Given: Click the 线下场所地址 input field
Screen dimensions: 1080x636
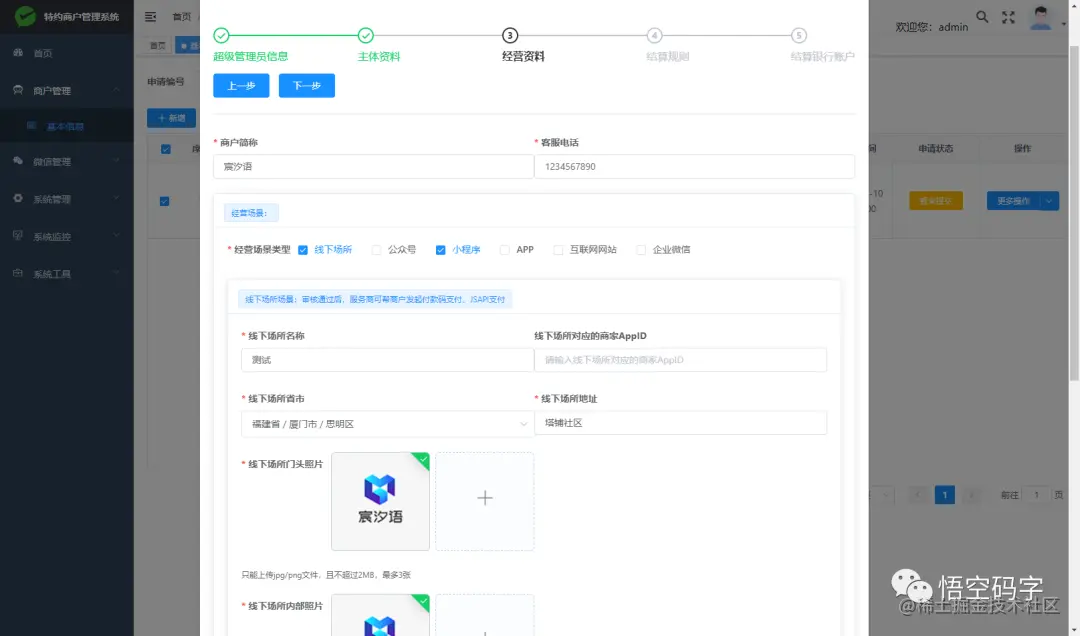Looking at the screenshot, I should (681, 422).
